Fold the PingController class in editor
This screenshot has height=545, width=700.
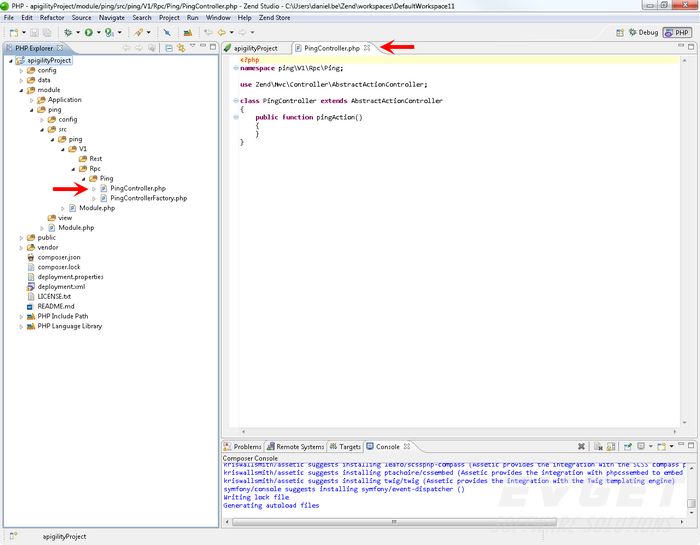[236, 101]
